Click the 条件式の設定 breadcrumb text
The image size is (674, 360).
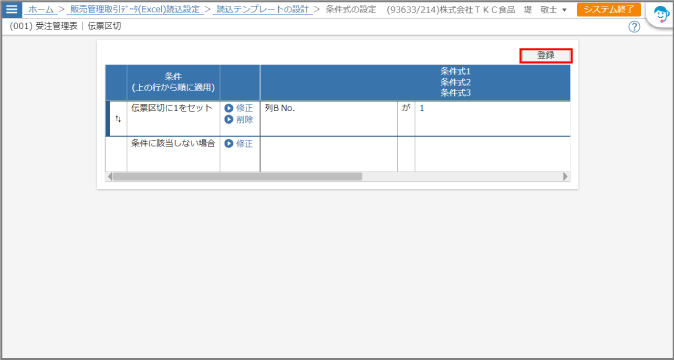point(351,9)
